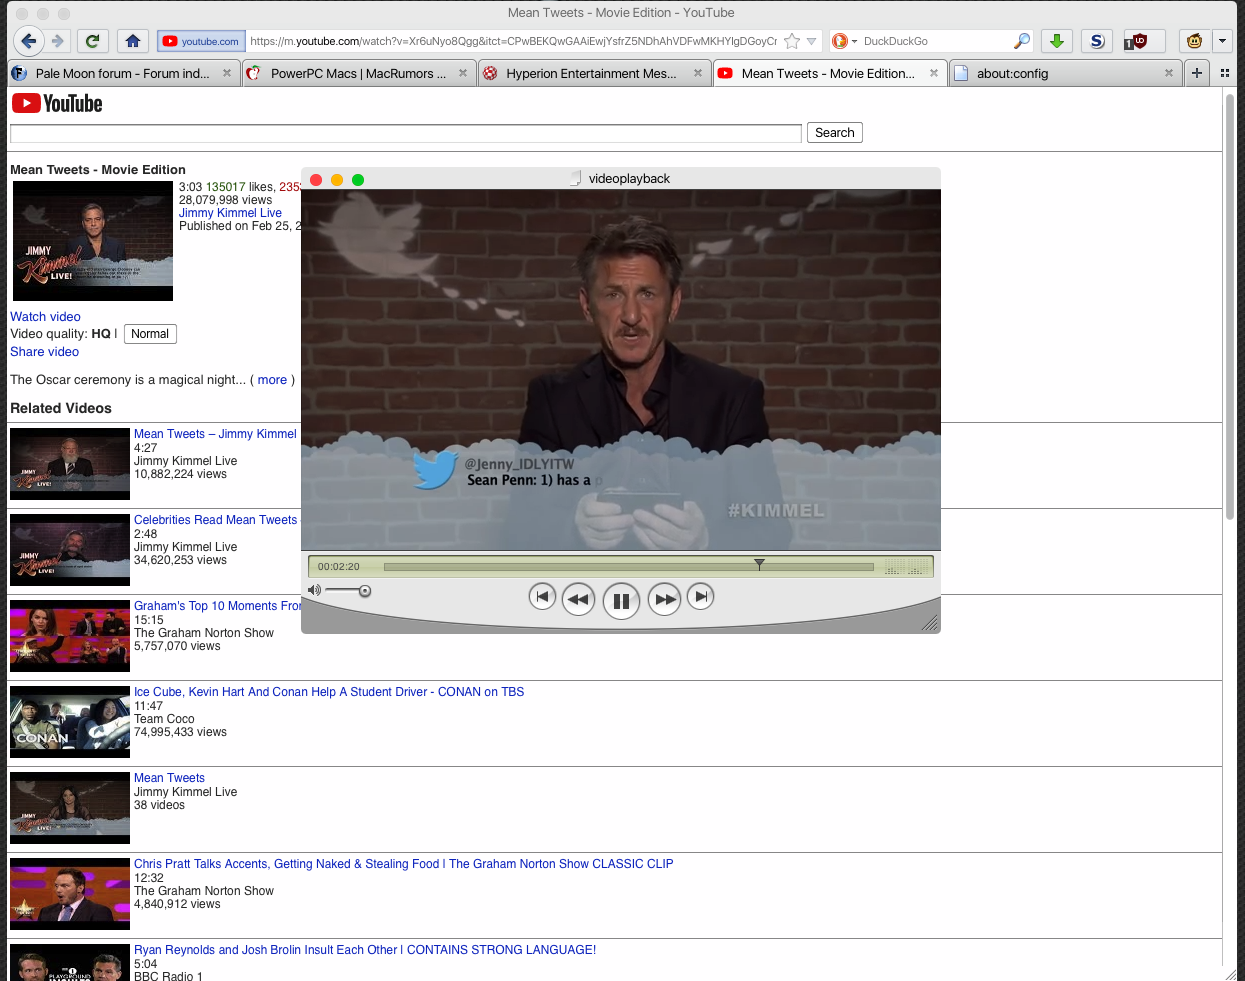Click the Greasemonkey monkey face icon
Image resolution: width=1245 pixels, height=981 pixels.
[1194, 41]
